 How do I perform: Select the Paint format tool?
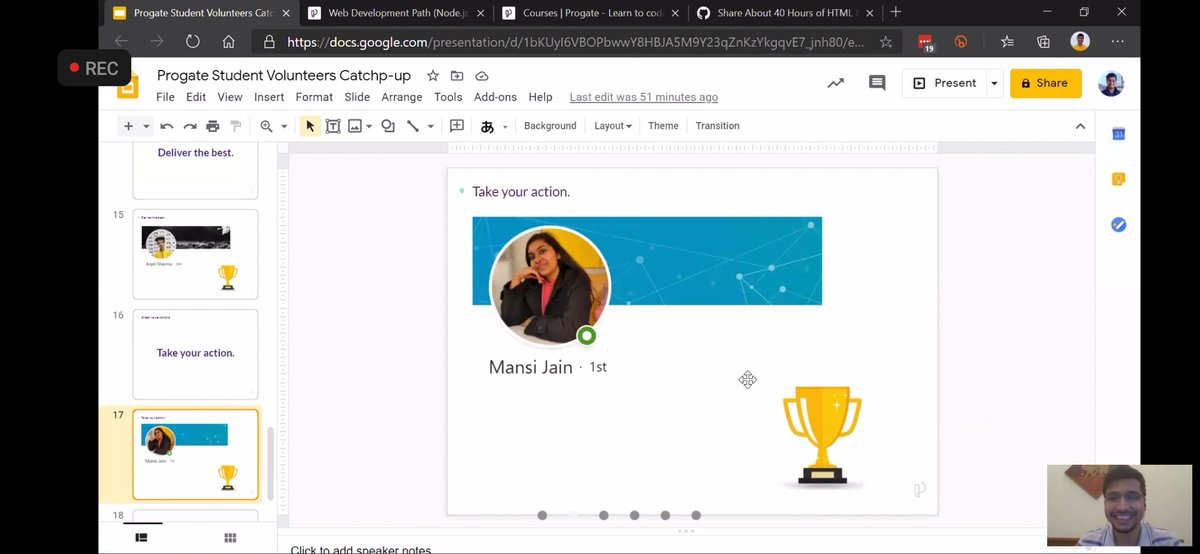pos(236,126)
